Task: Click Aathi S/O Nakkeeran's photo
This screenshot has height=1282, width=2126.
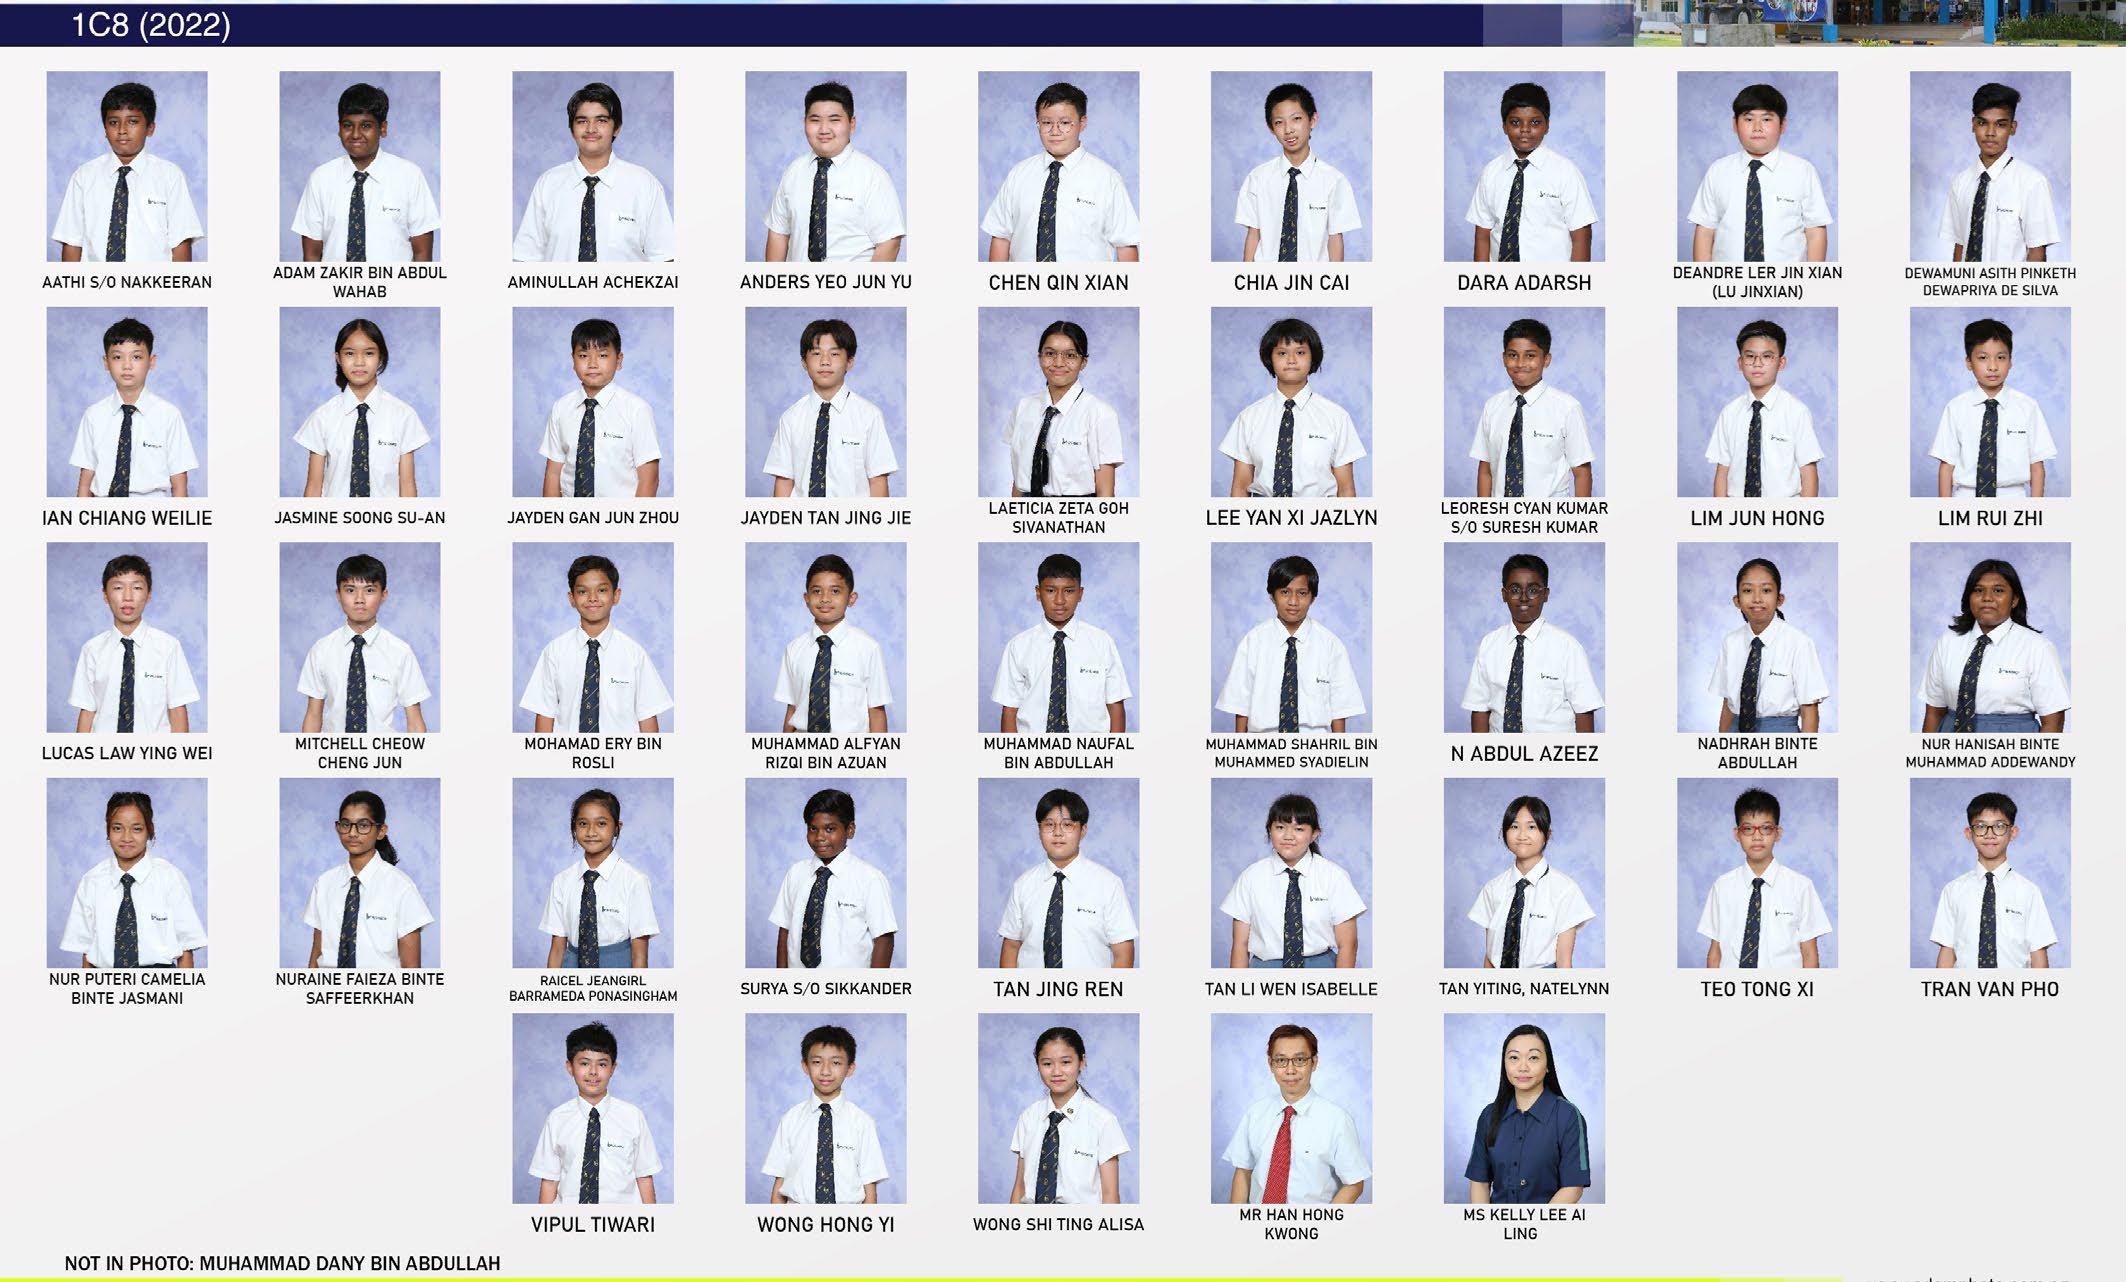Action: point(127,166)
